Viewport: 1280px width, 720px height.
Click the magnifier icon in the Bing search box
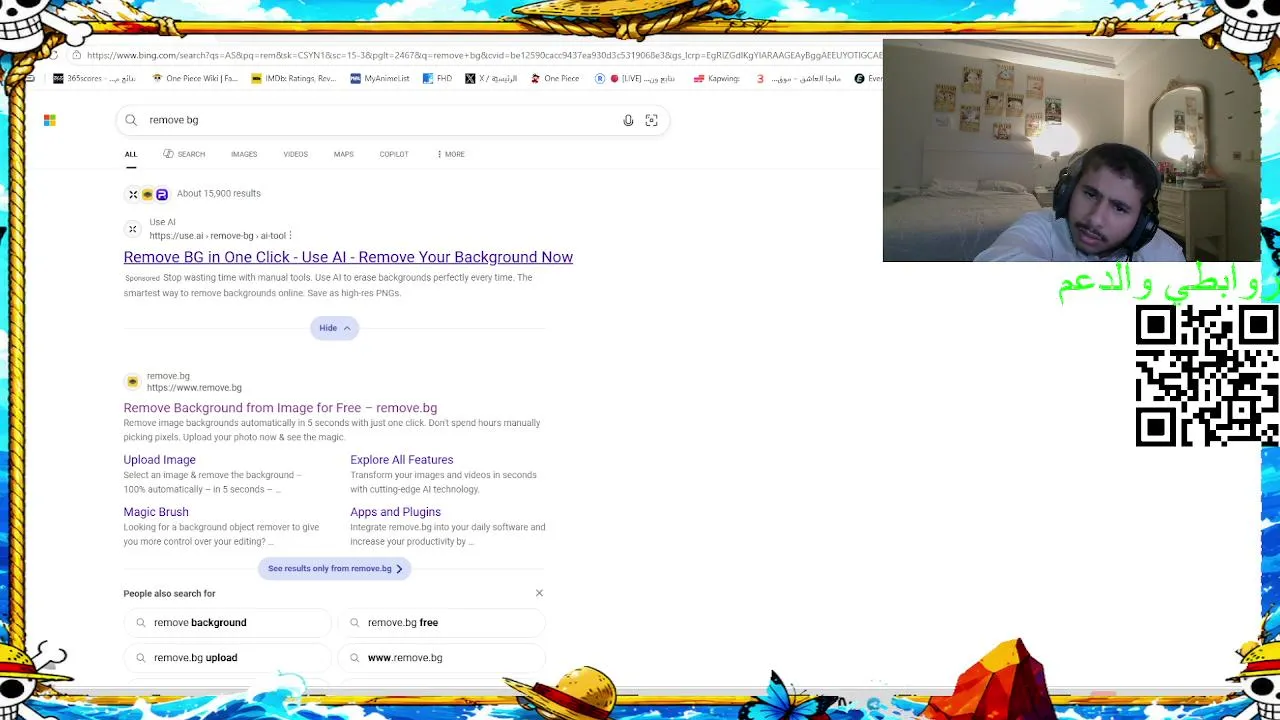tap(131, 120)
